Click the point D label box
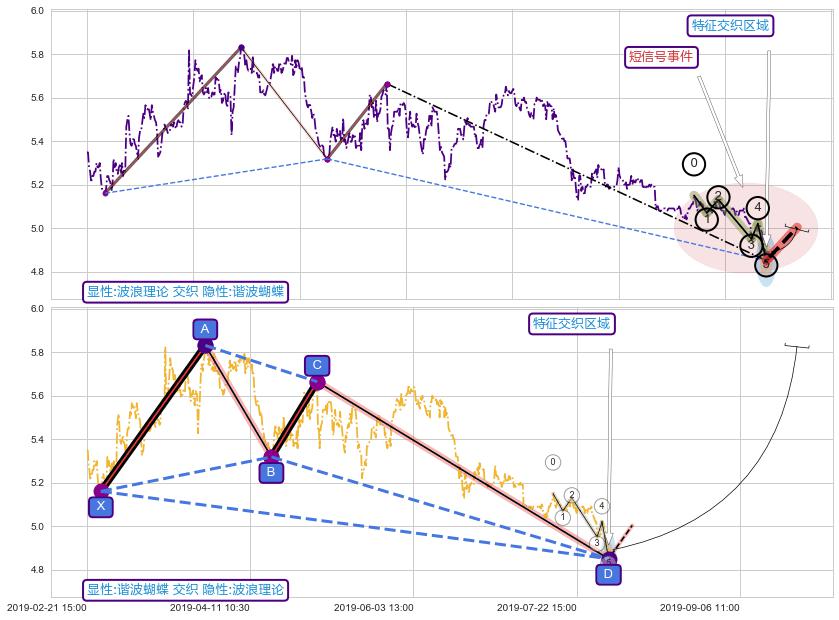The height and width of the screenshot is (620, 839). (x=608, y=574)
